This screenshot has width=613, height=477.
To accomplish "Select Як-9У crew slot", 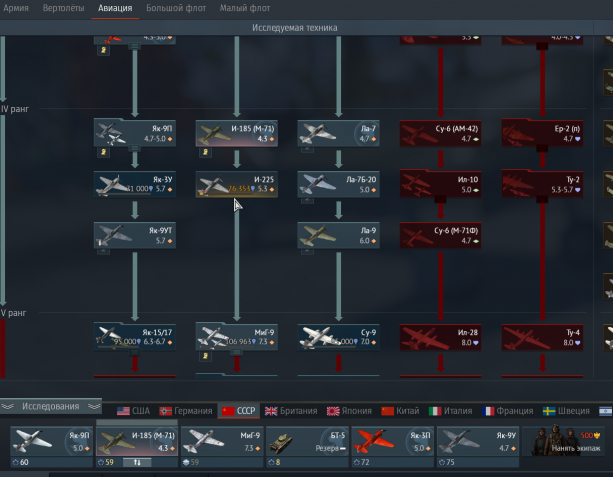I will [x=478, y=441].
